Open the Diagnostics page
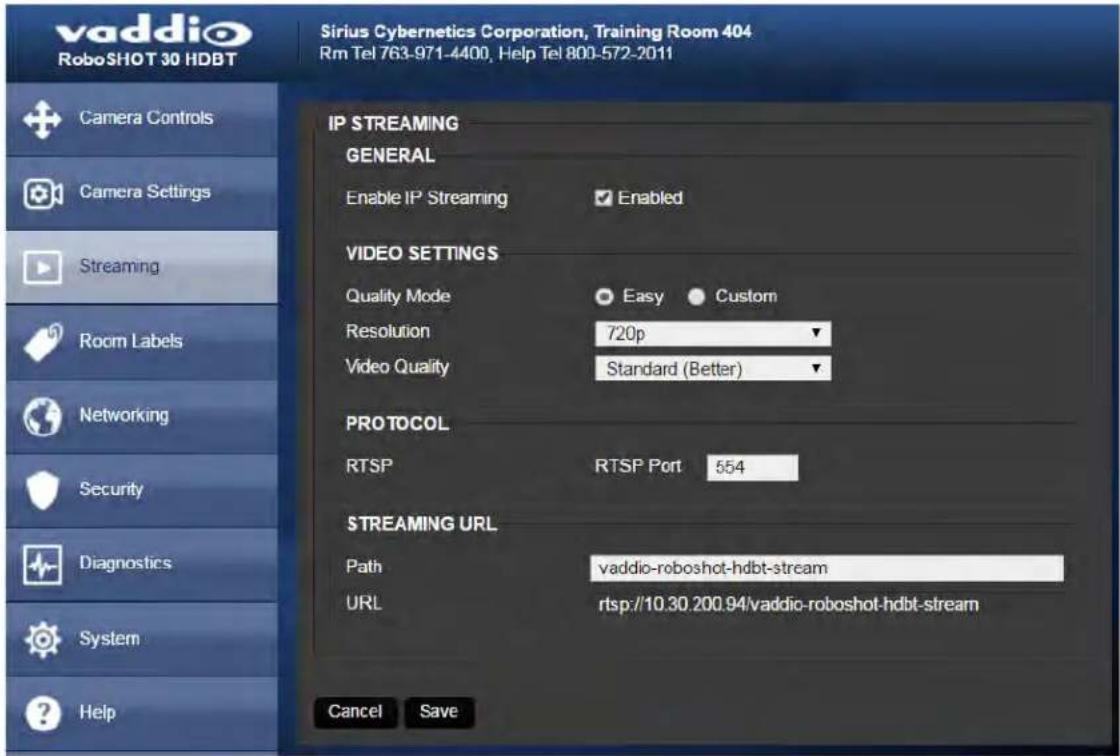 tap(141, 565)
